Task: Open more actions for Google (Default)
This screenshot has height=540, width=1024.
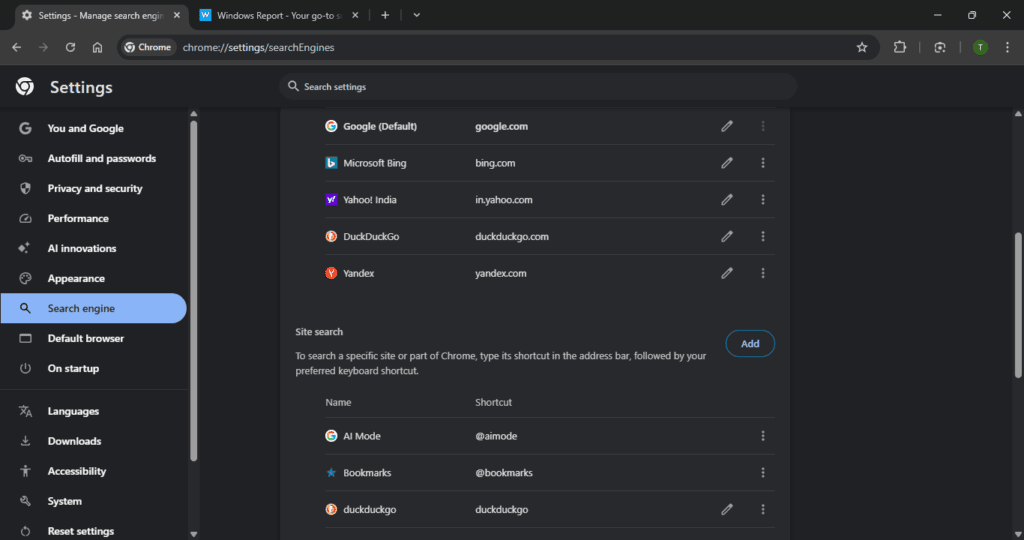Action: pos(763,126)
